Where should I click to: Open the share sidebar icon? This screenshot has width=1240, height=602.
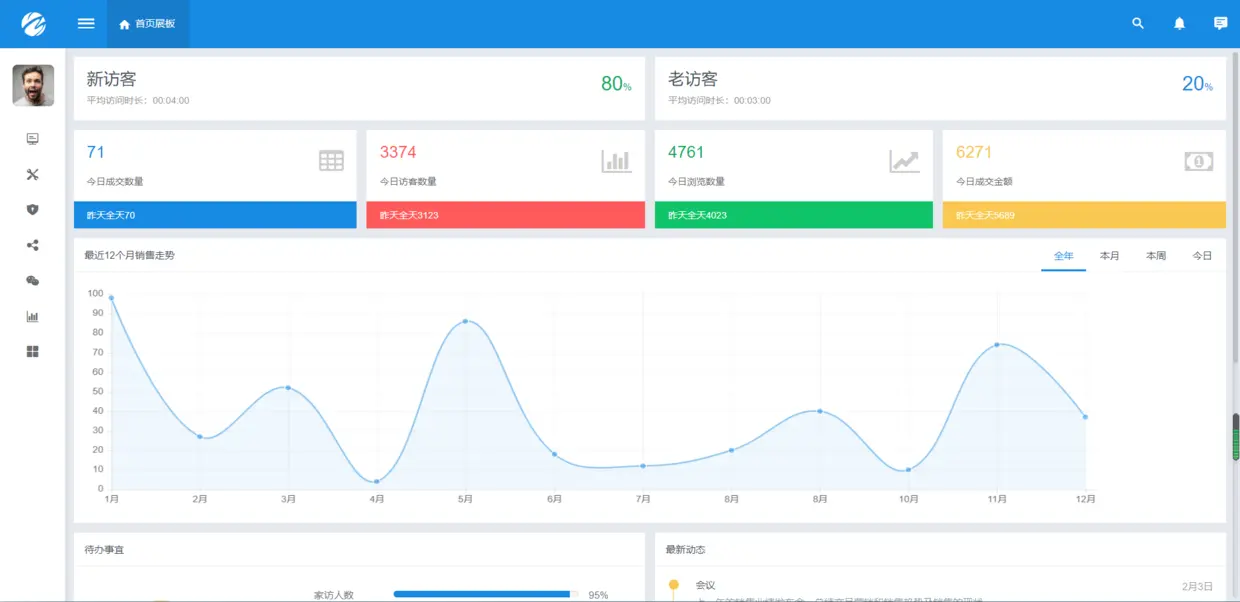tap(32, 245)
